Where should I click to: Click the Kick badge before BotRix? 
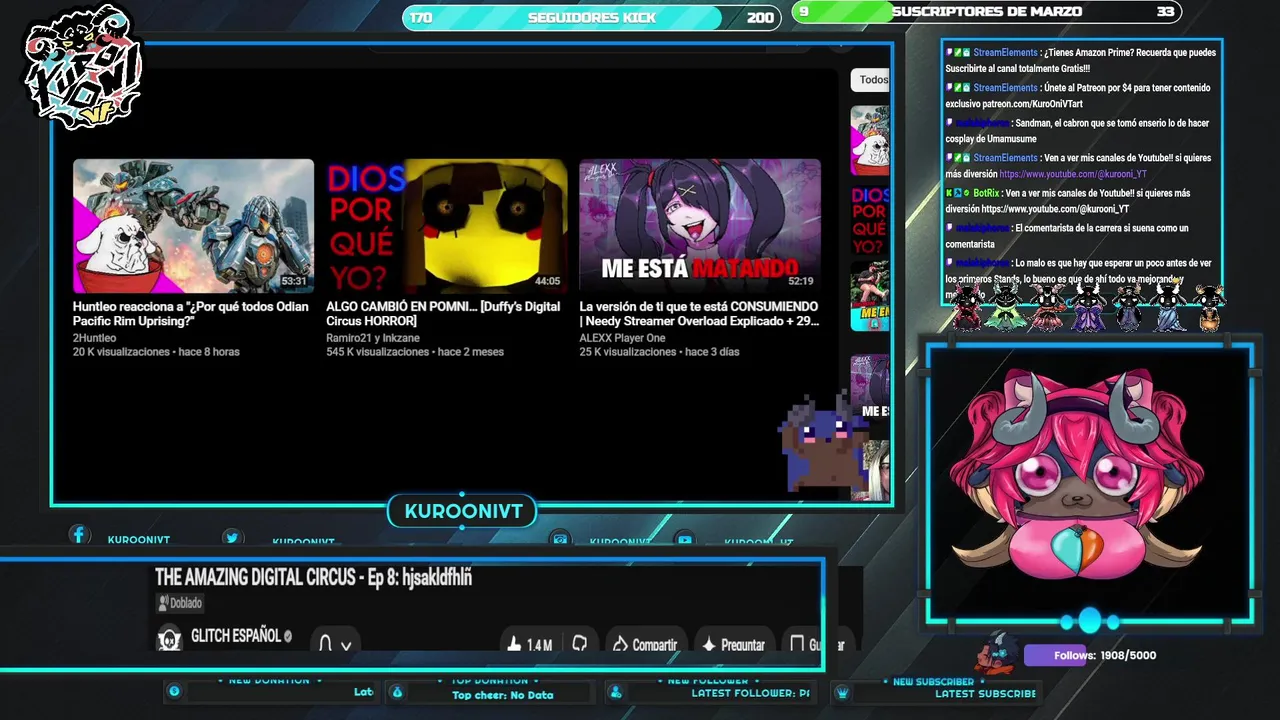click(x=949, y=193)
